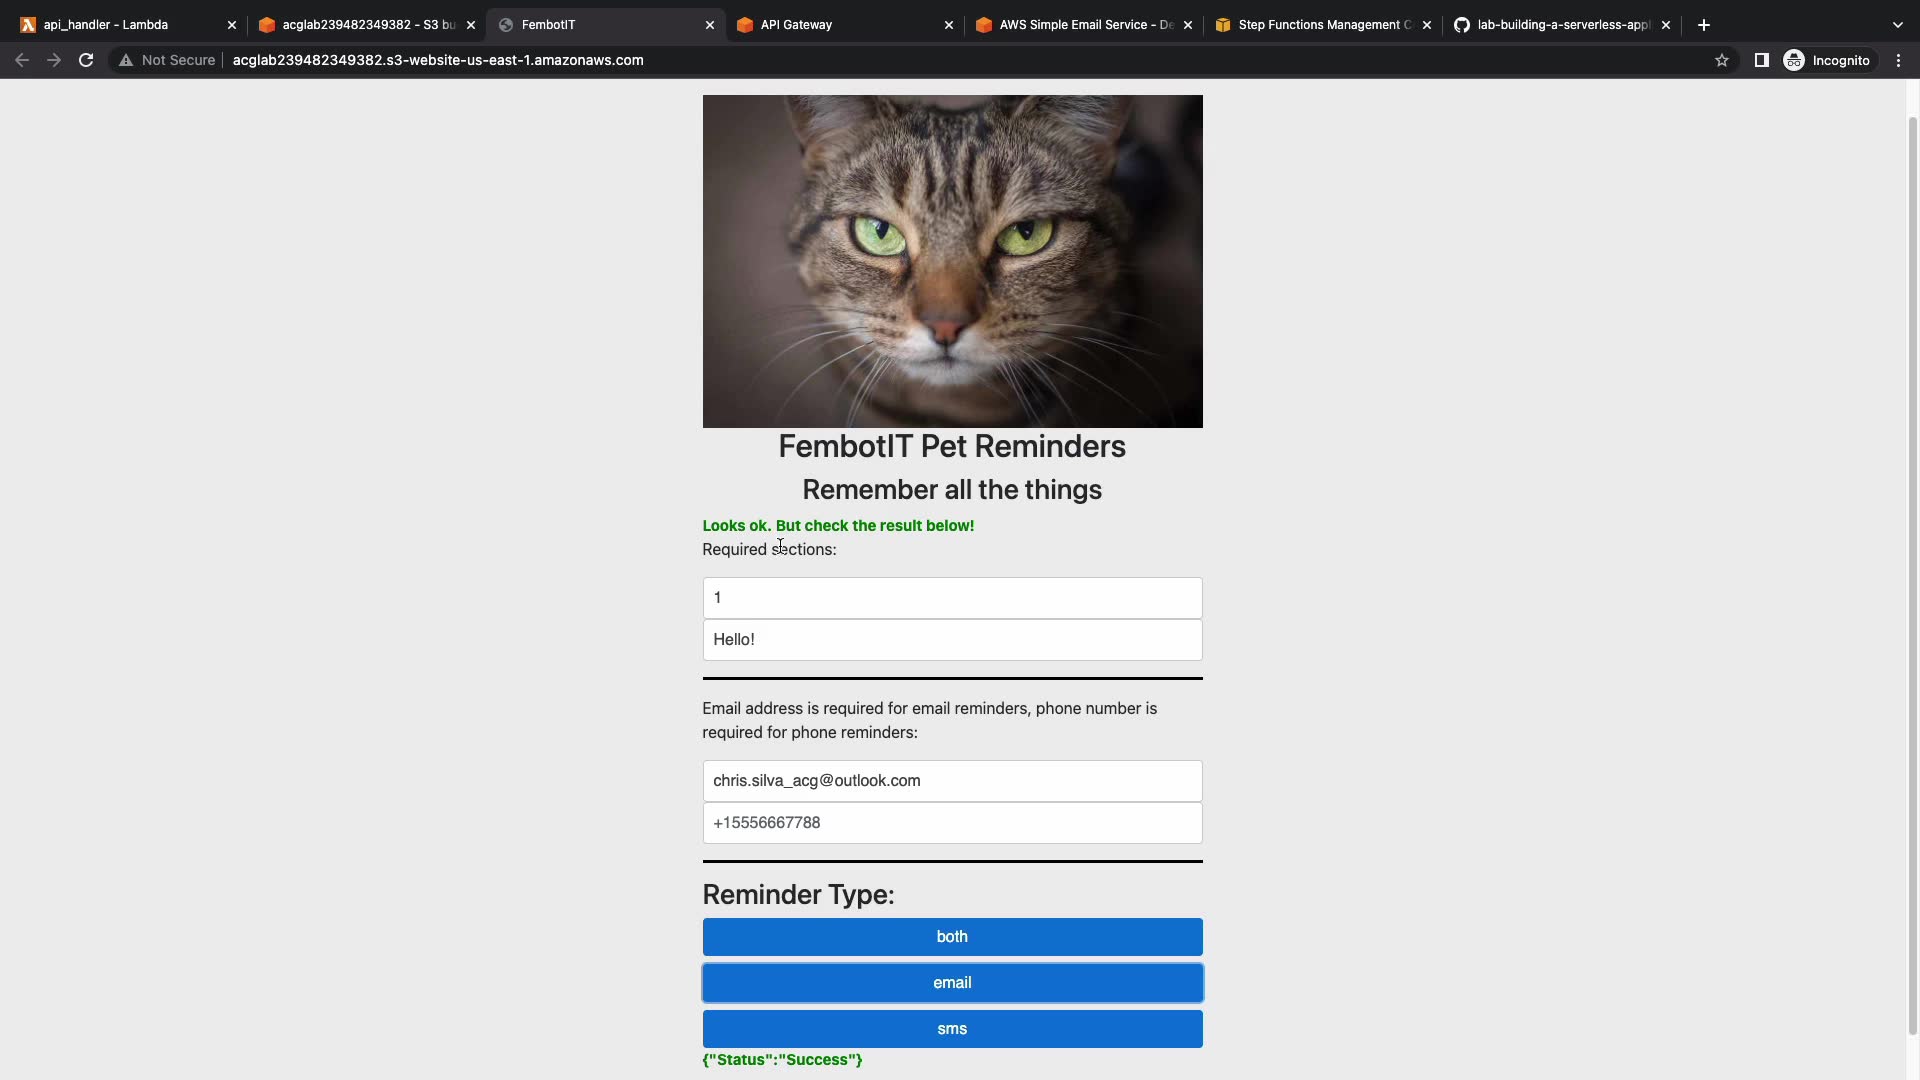
Task: Bookmark page with star icon
Action: (x=1721, y=60)
